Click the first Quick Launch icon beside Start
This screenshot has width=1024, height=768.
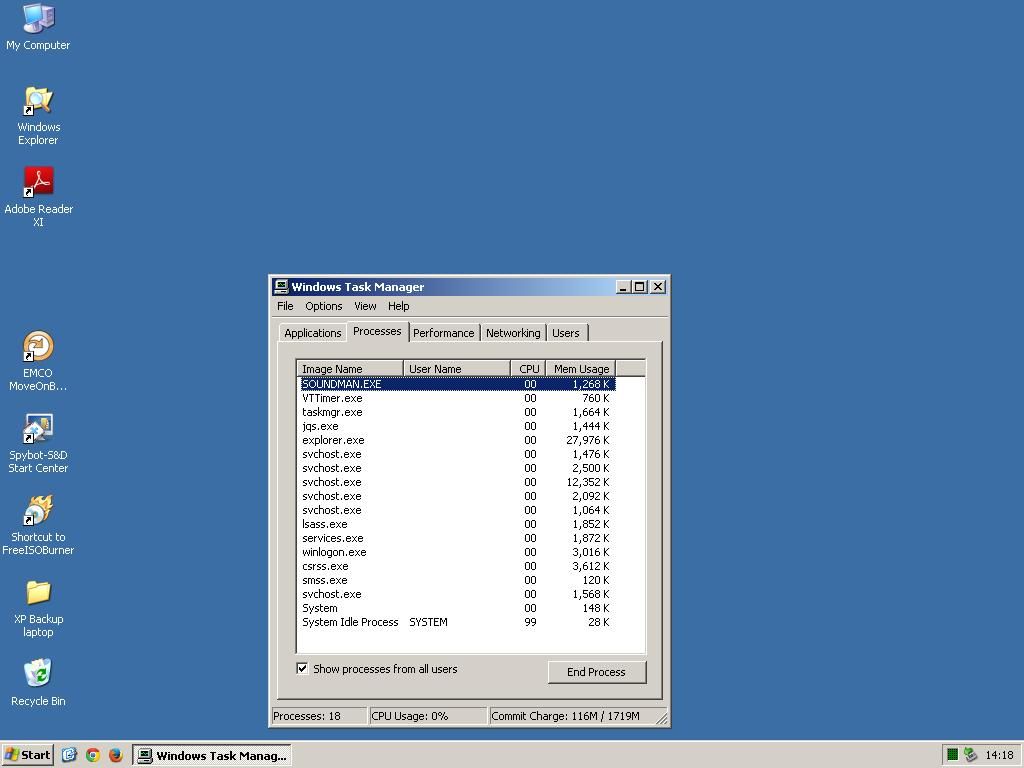point(69,755)
